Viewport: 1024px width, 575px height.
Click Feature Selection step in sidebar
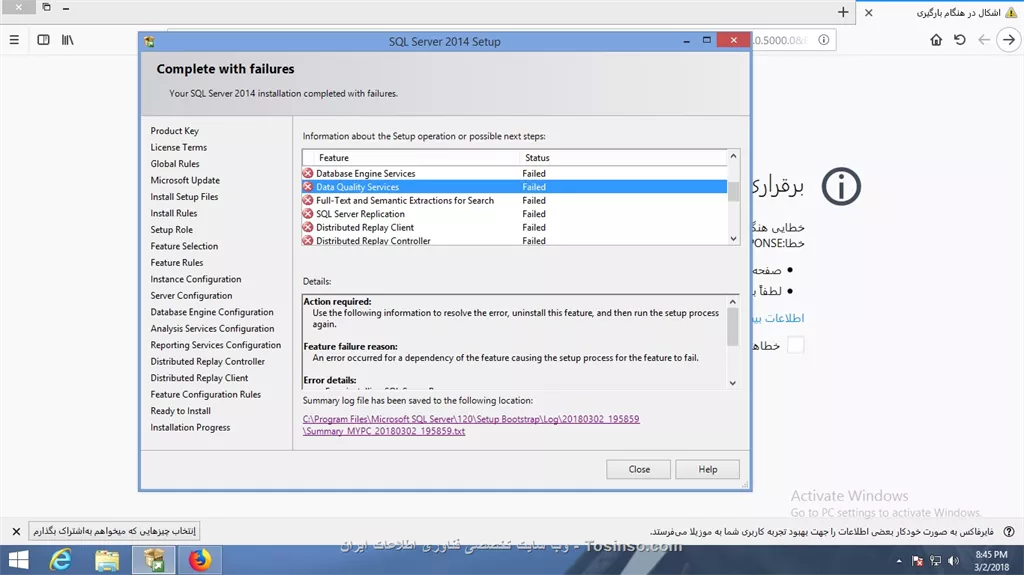coord(184,246)
